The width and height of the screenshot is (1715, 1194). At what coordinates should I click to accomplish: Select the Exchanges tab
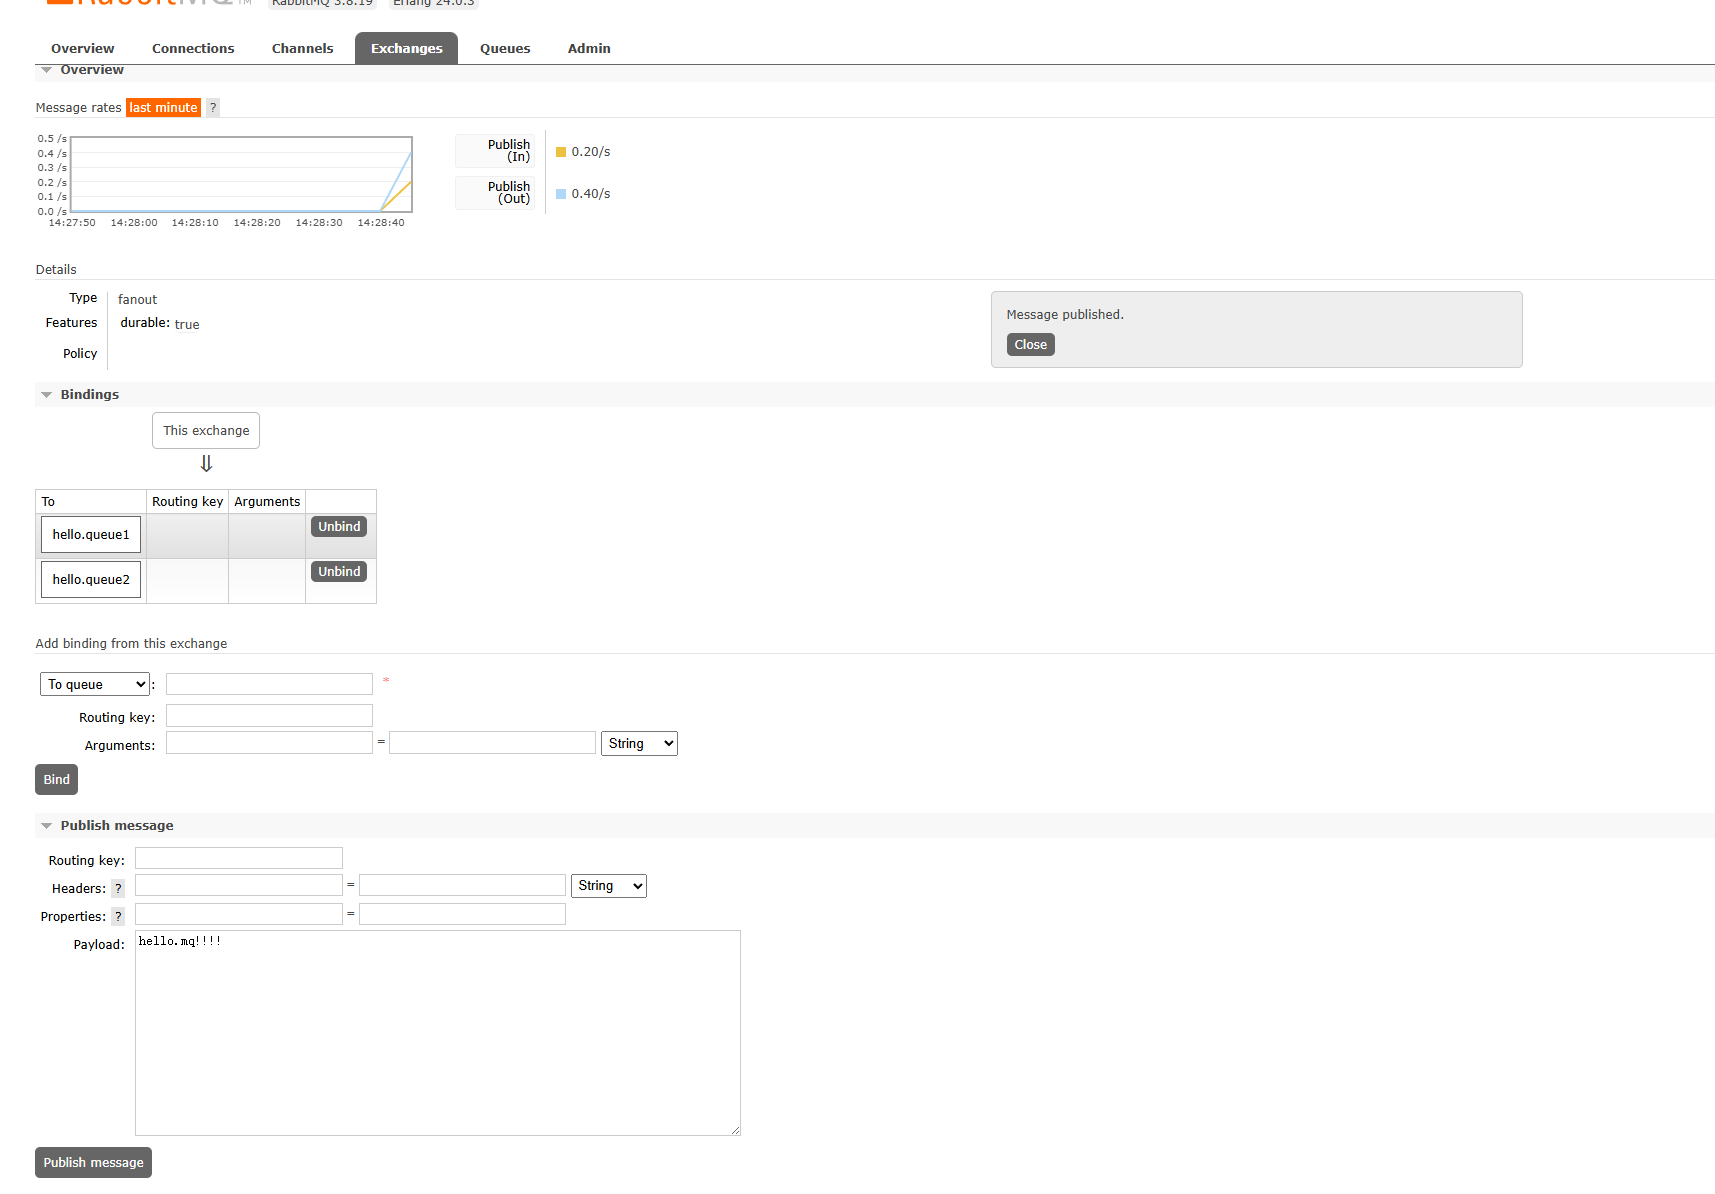[x=406, y=48]
